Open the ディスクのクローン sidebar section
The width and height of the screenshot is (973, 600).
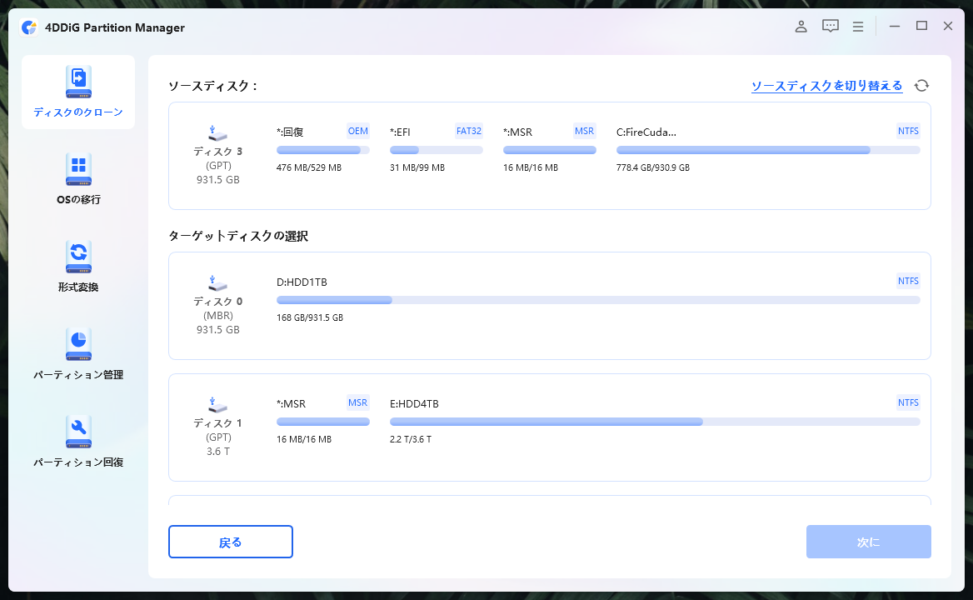[x=78, y=92]
